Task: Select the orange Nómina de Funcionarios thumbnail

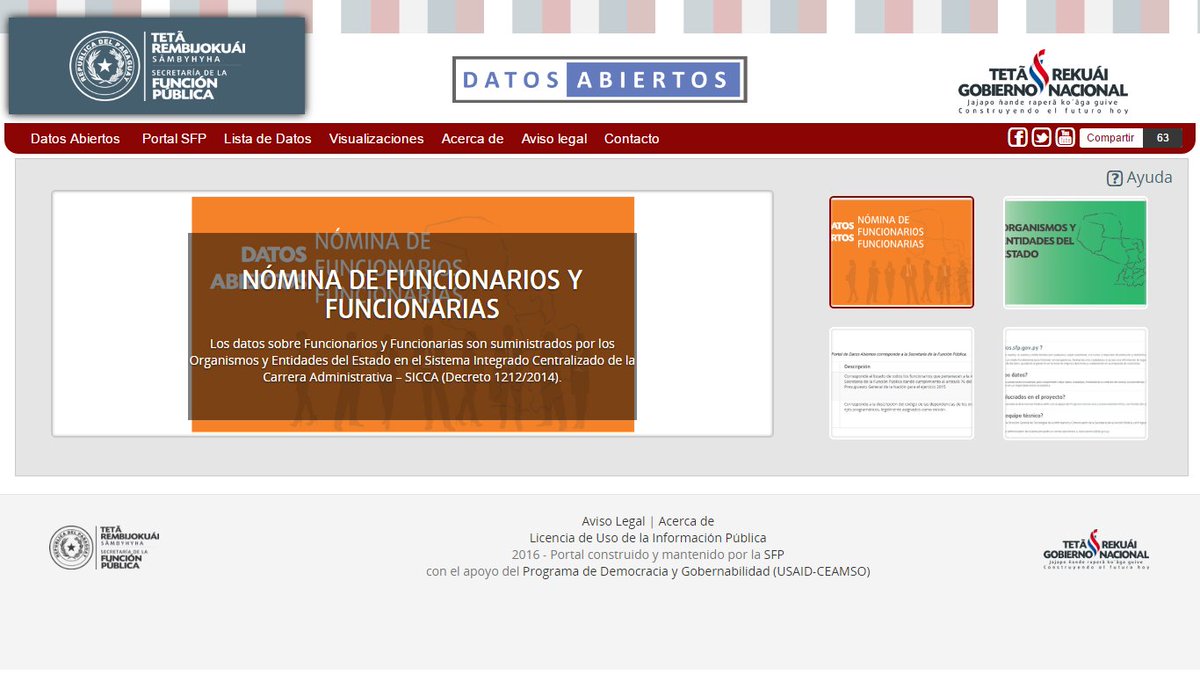Action: point(901,252)
